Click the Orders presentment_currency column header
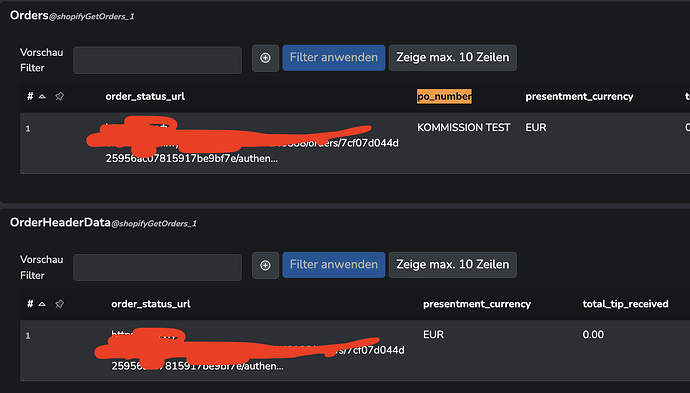 [579, 96]
